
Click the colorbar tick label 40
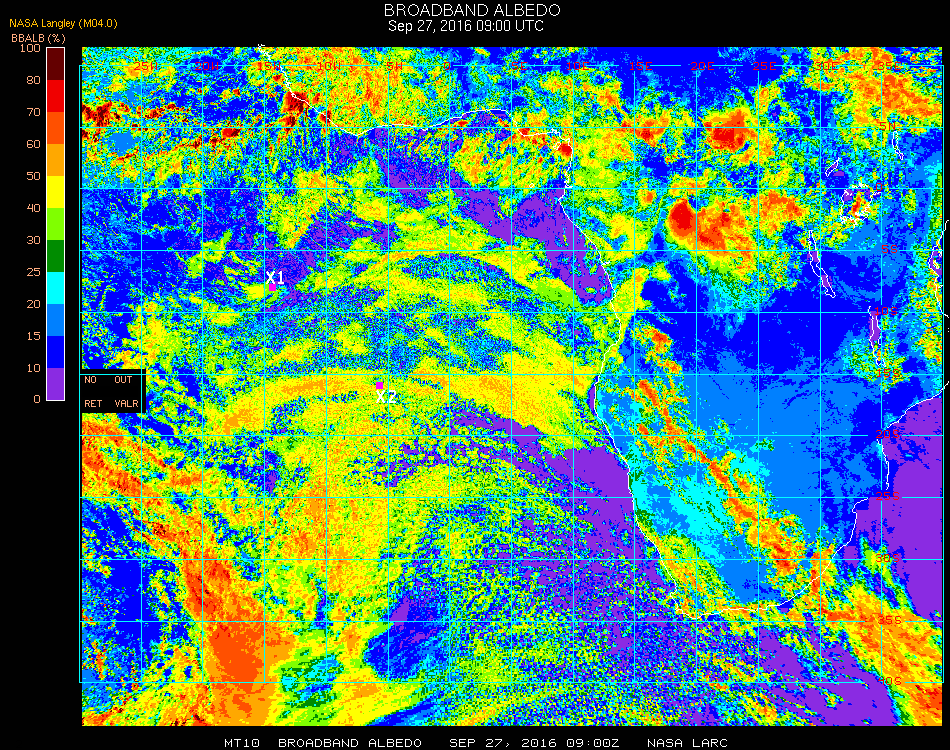click(33, 208)
